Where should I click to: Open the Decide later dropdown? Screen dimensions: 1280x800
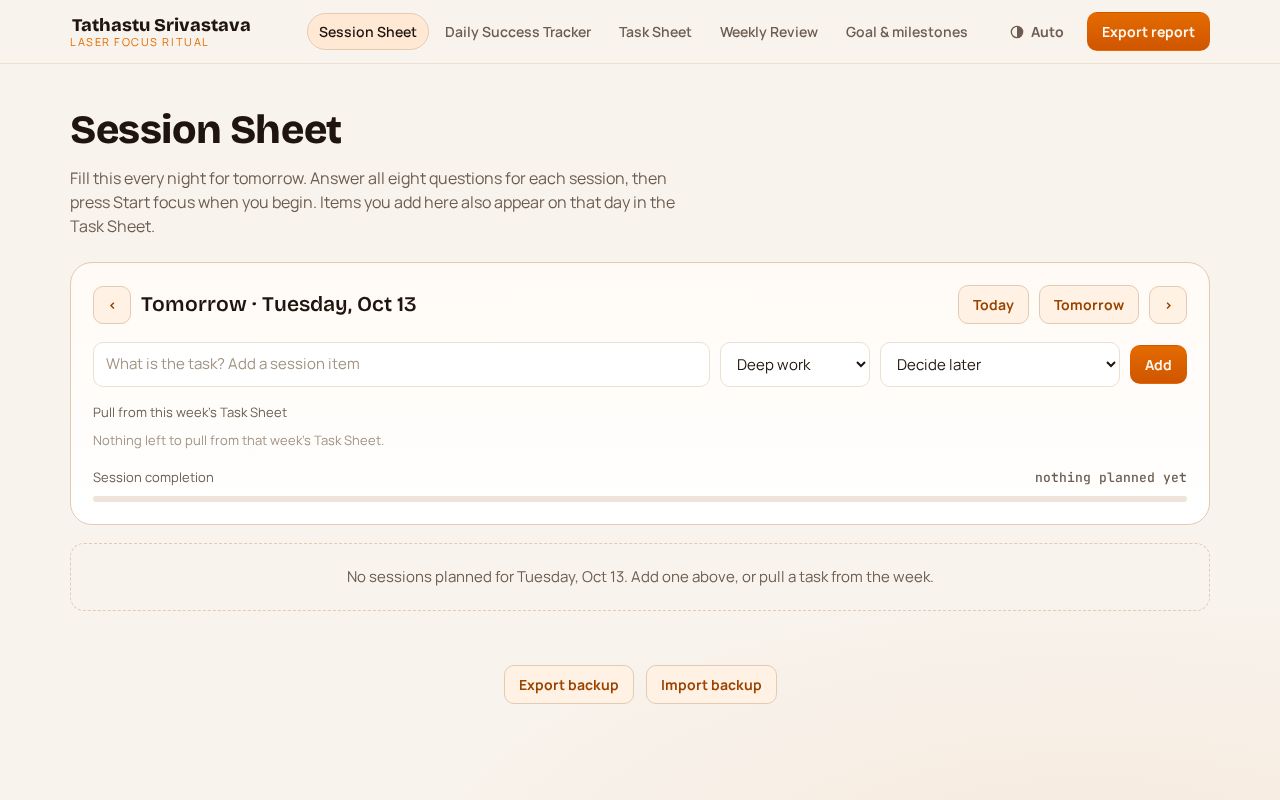(1000, 365)
